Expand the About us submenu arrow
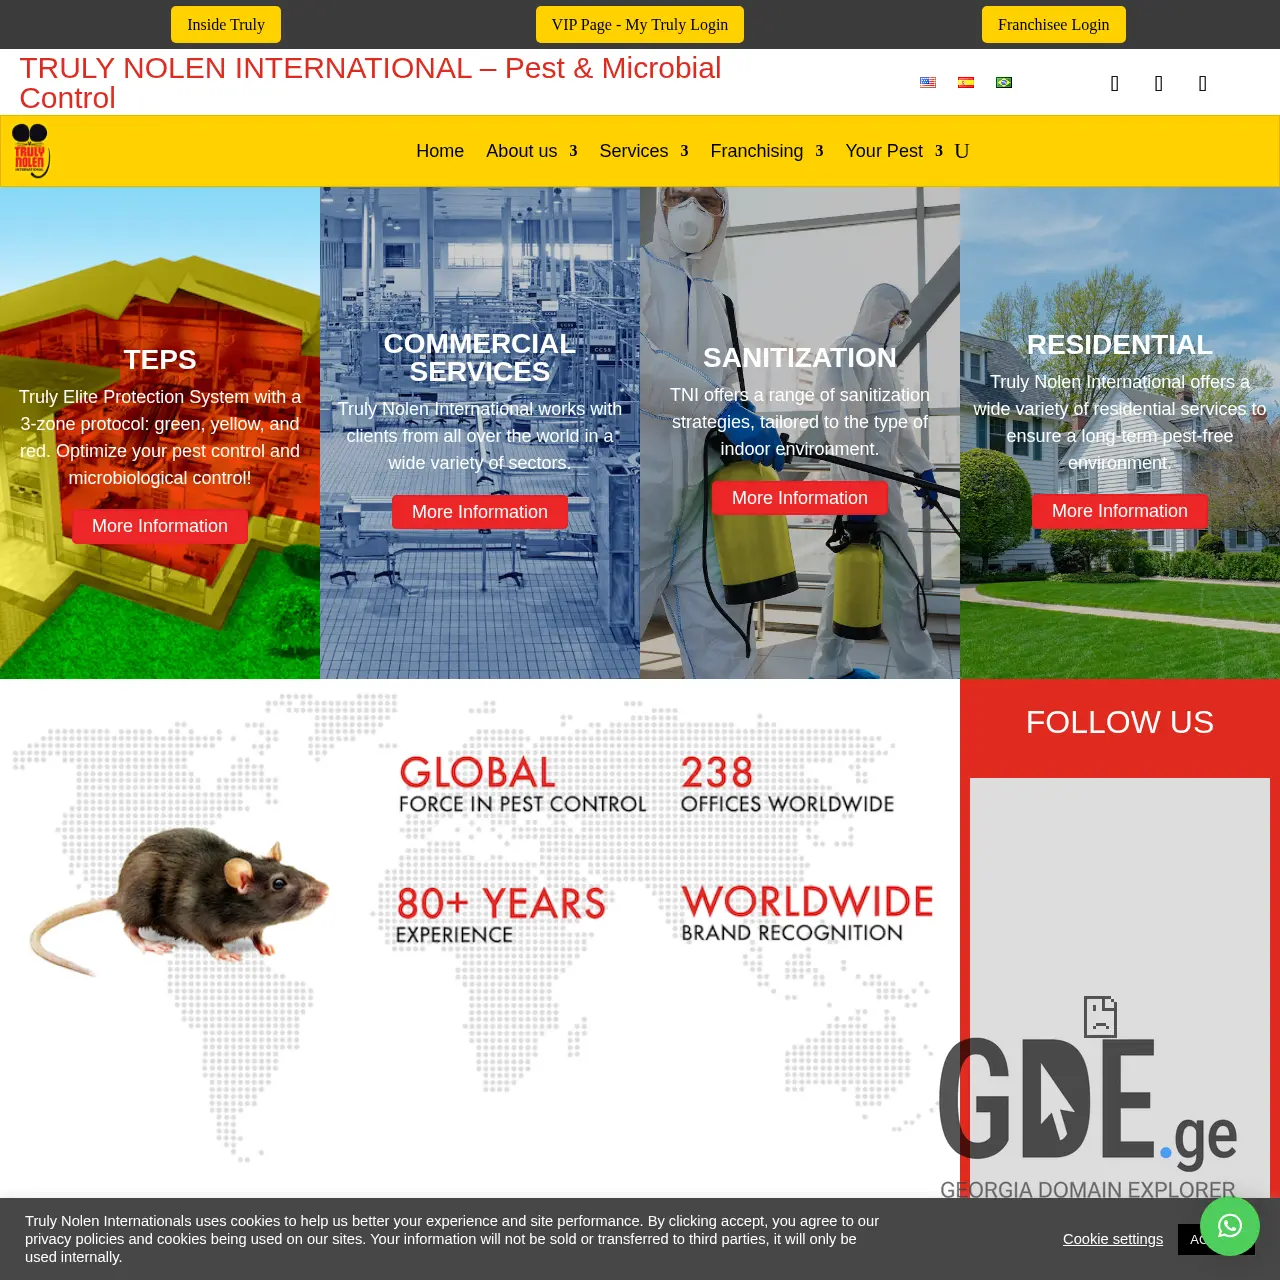This screenshot has height=1280, width=1280. click(574, 151)
